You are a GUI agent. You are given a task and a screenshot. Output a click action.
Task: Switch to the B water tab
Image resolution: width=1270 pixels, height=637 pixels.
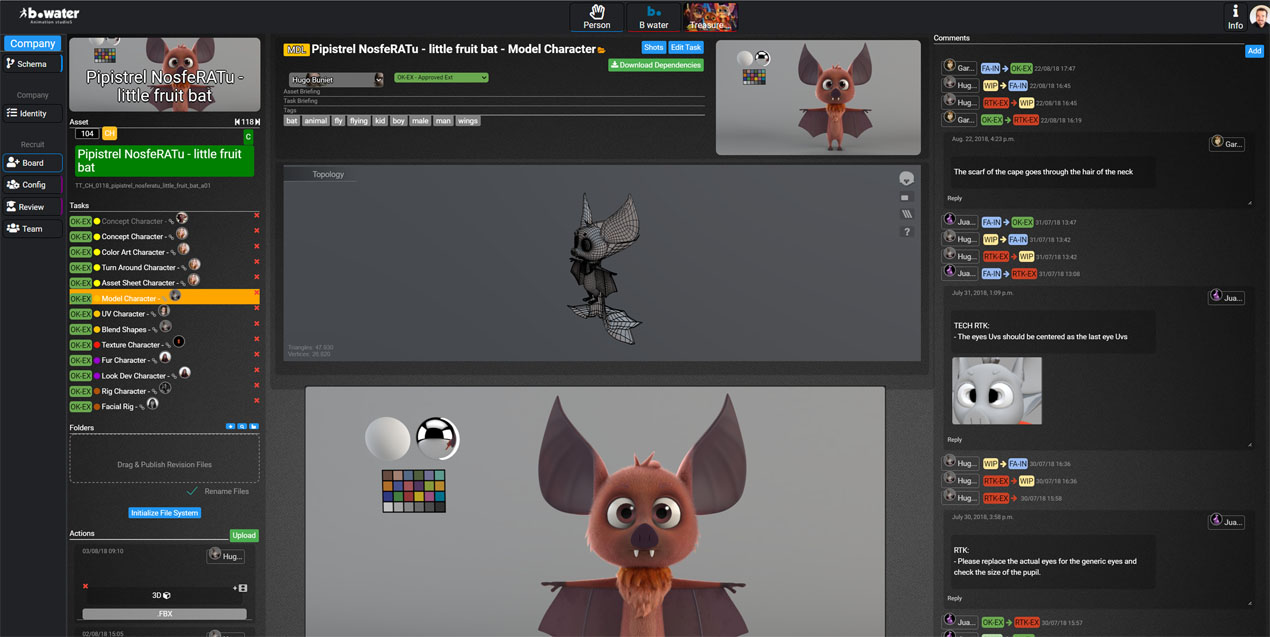653,16
